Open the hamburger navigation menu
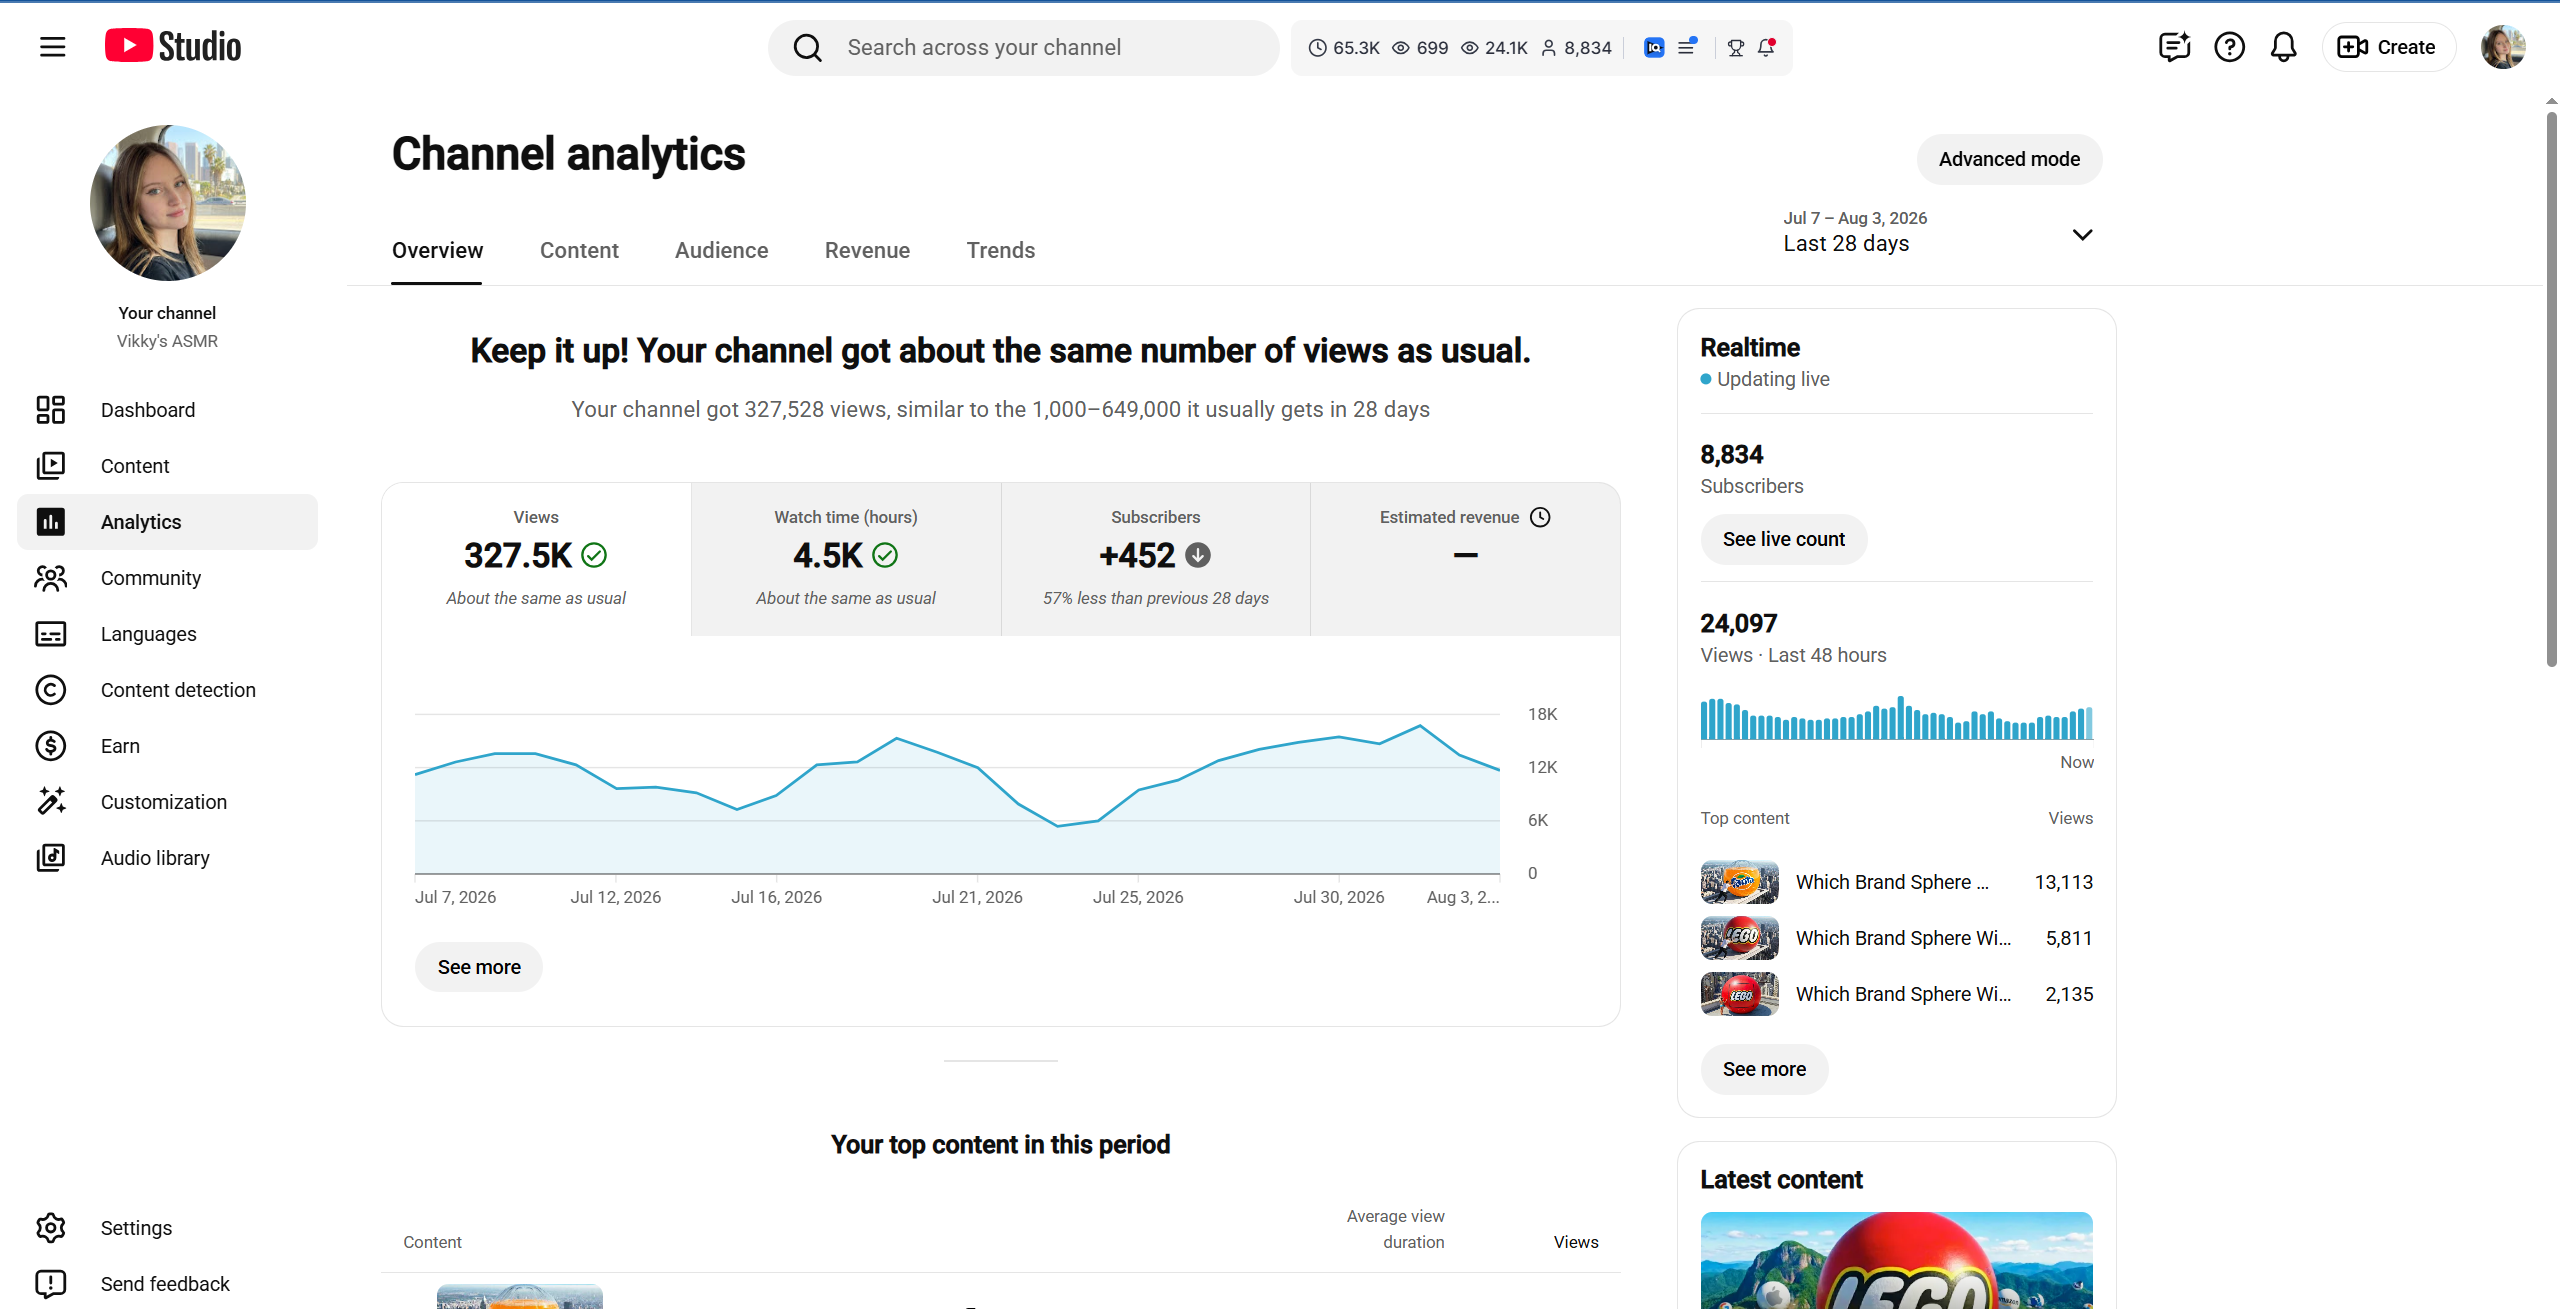 53,47
